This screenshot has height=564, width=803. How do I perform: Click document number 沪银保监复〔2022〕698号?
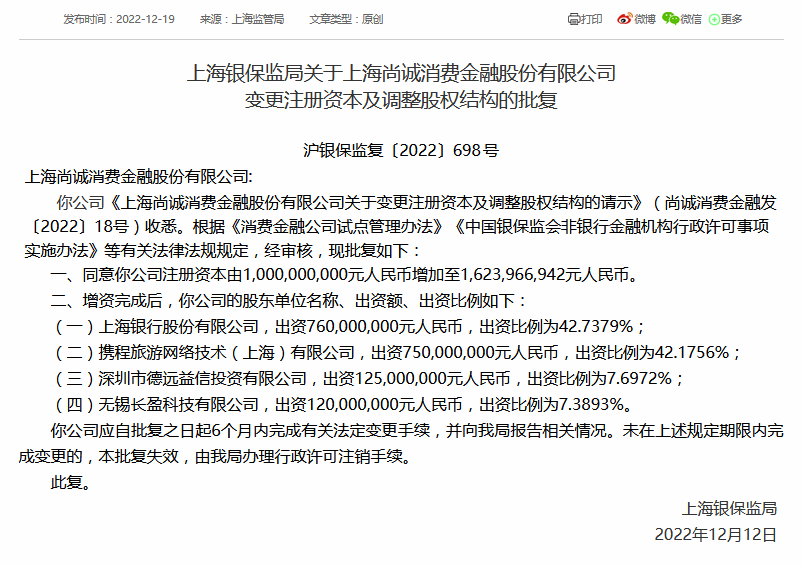[x=401, y=151]
